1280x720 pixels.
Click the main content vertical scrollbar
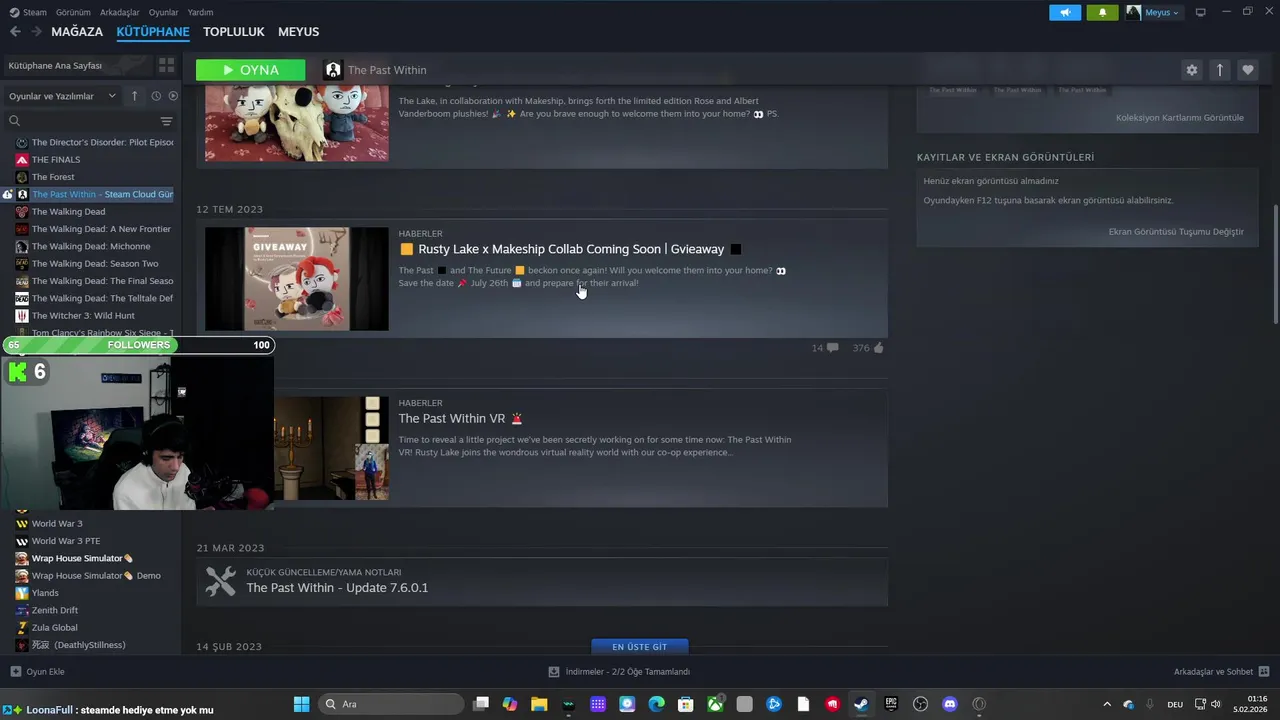click(1275, 265)
